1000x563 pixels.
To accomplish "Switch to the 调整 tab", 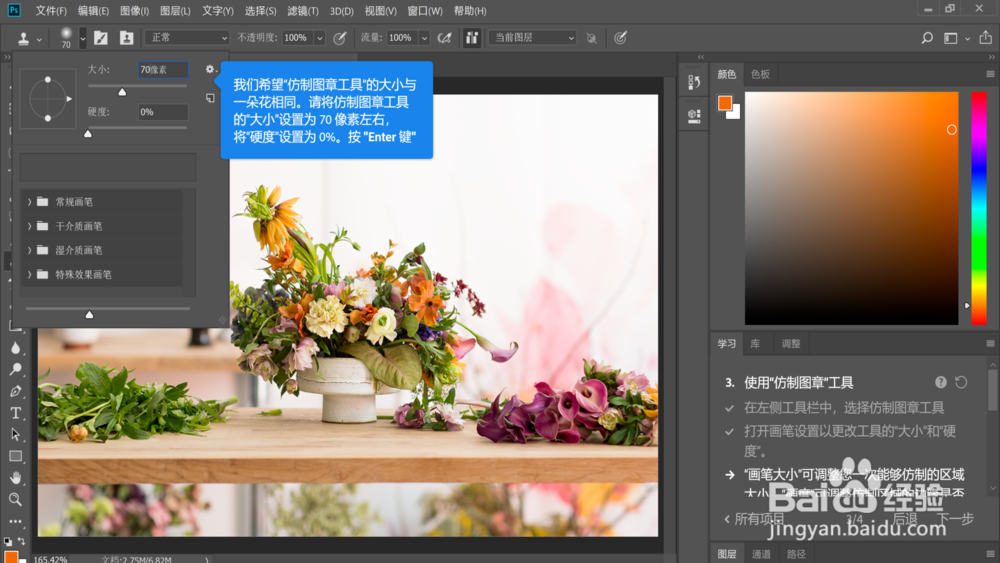I will tap(791, 344).
